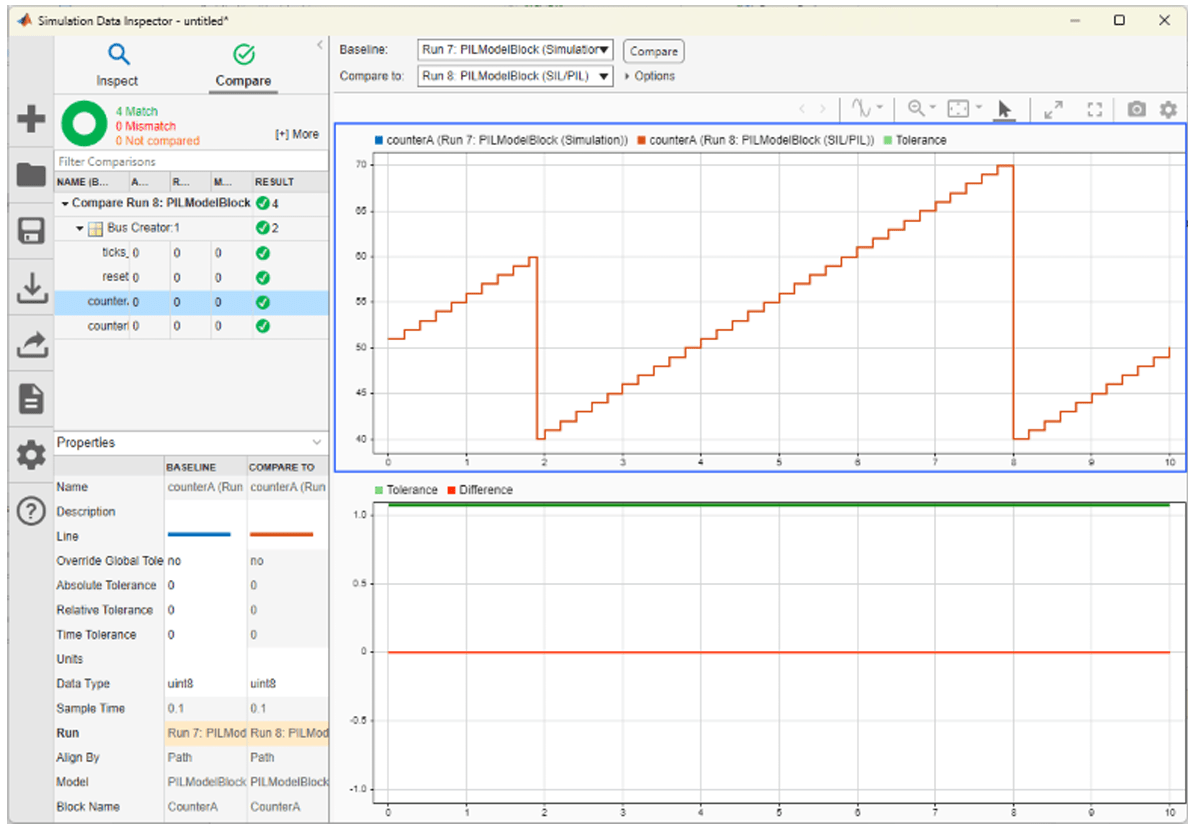Screen dimensions: 1198x829
Task: Click the Import download icon in sidebar
Action: (31, 288)
